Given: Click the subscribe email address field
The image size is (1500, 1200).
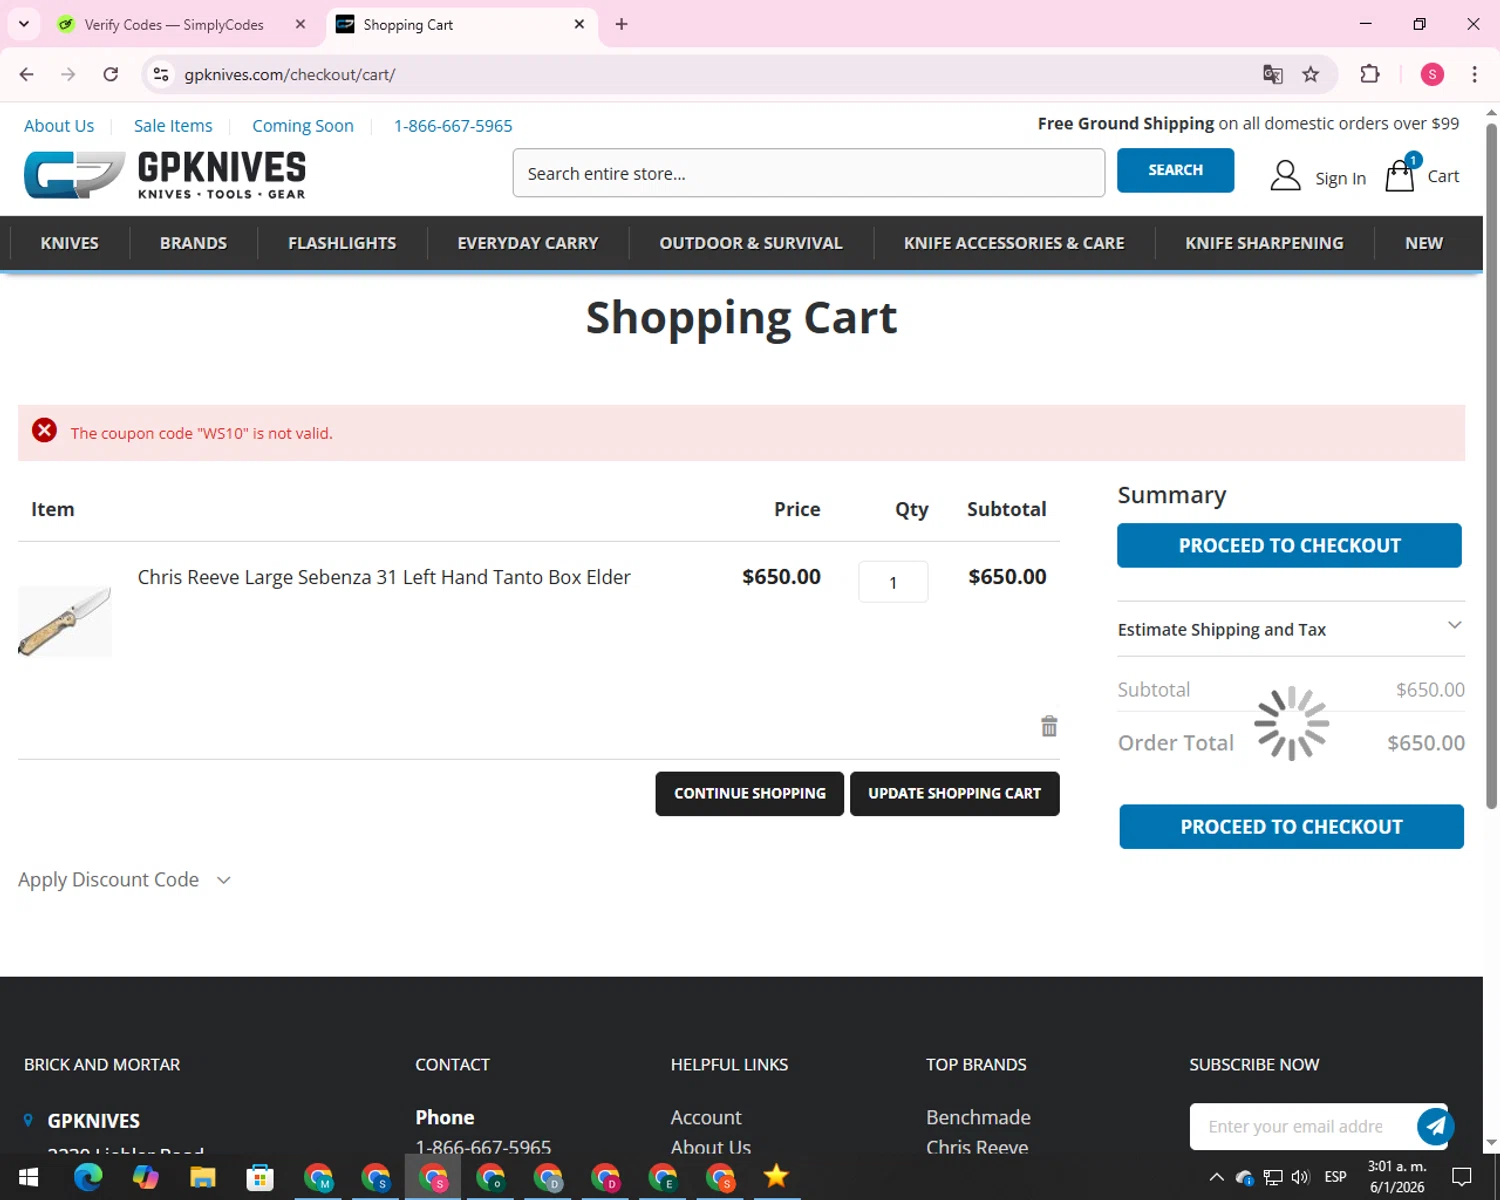Looking at the screenshot, I should 1301,1127.
